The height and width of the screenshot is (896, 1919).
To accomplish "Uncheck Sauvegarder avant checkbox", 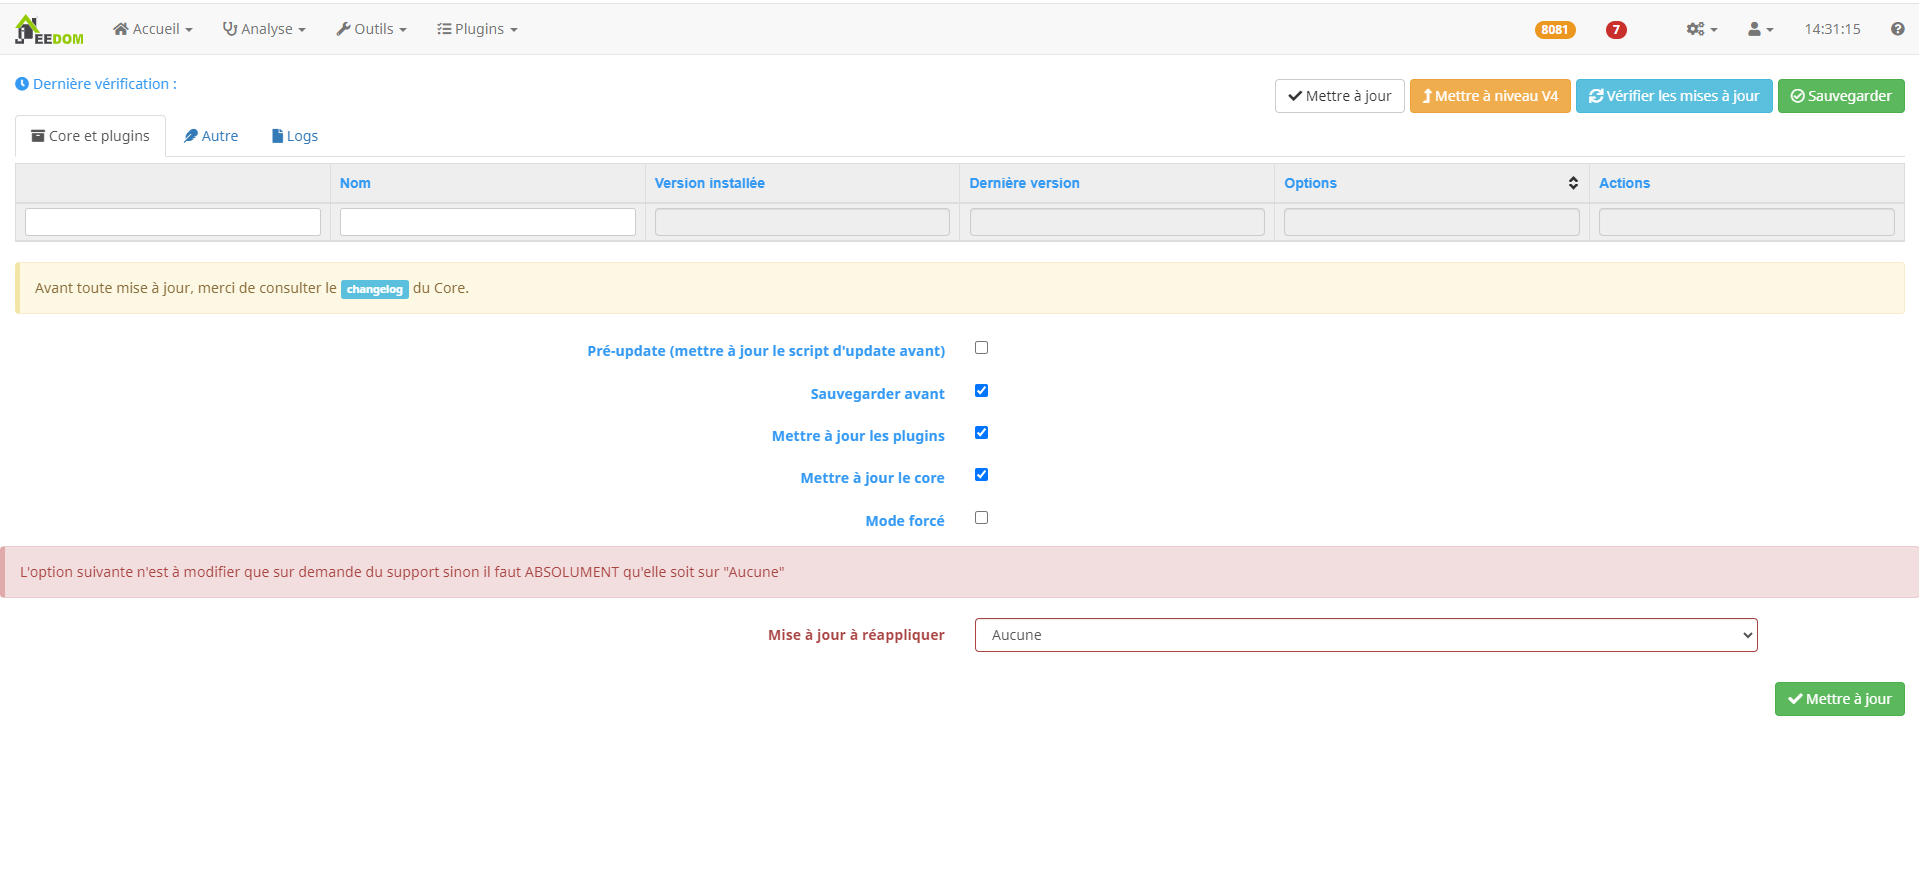I will tap(981, 391).
